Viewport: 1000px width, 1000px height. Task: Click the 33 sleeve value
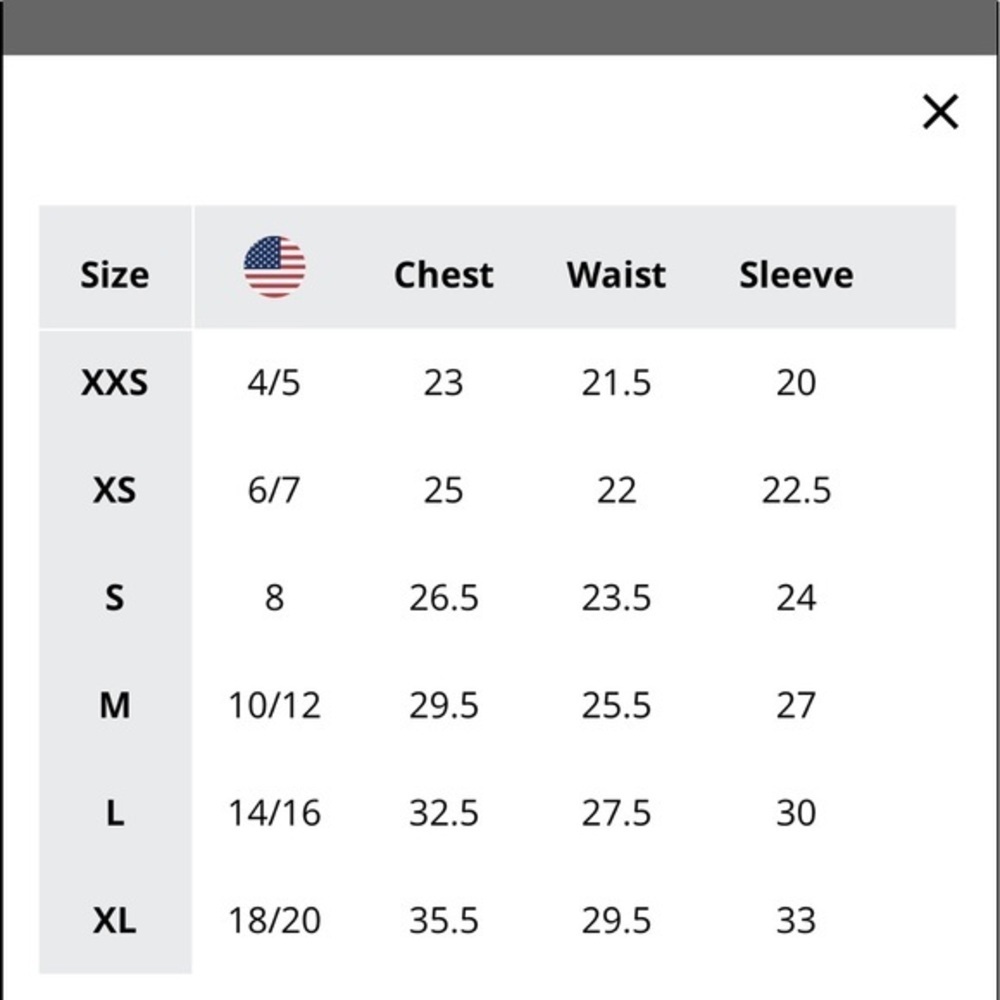(797, 920)
